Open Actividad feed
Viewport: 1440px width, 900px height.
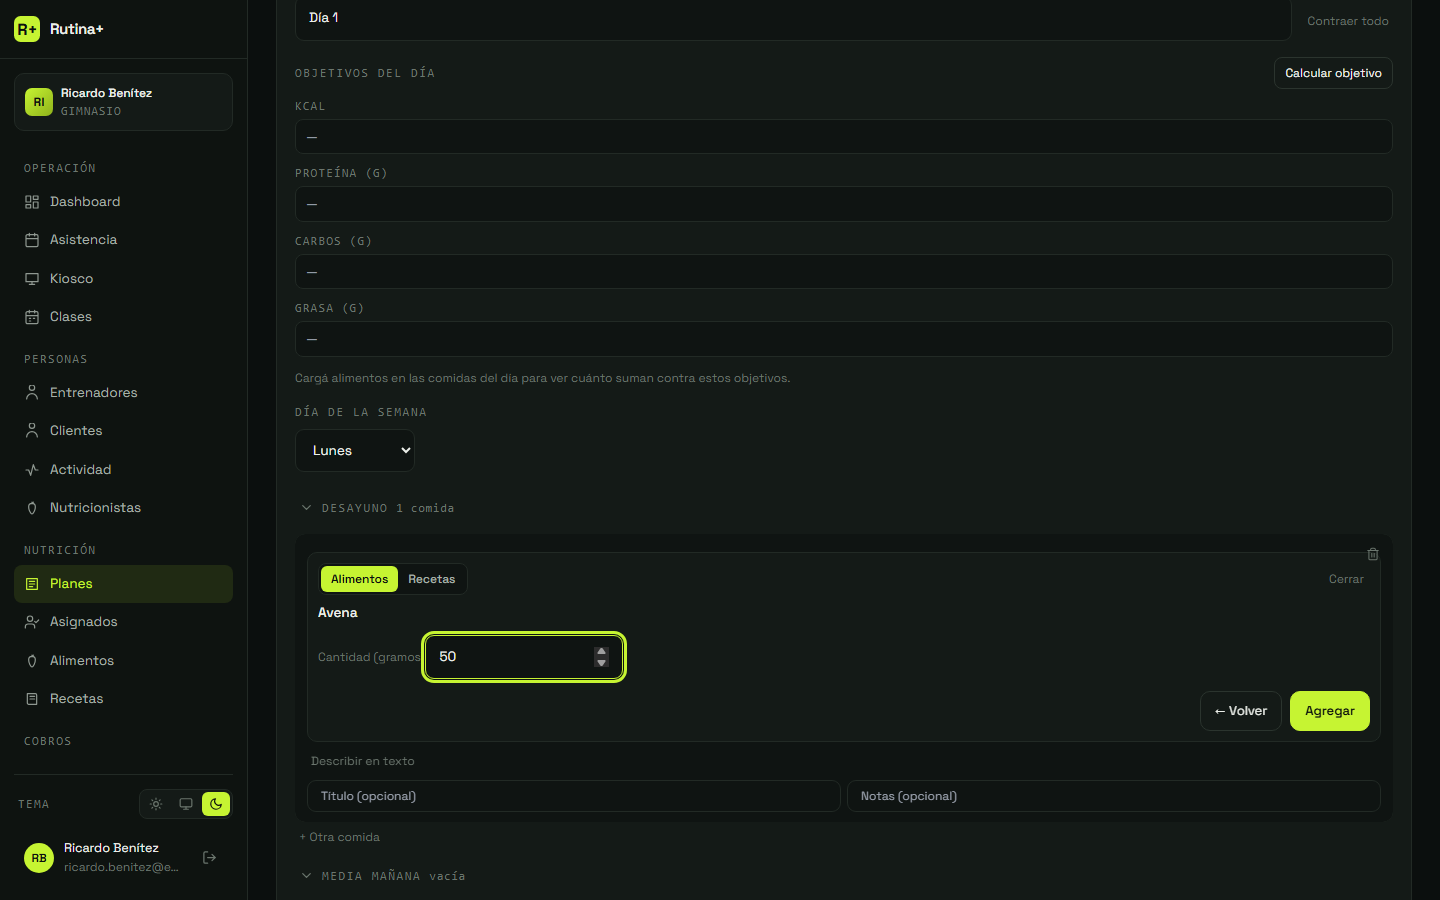pyautogui.click(x=123, y=470)
